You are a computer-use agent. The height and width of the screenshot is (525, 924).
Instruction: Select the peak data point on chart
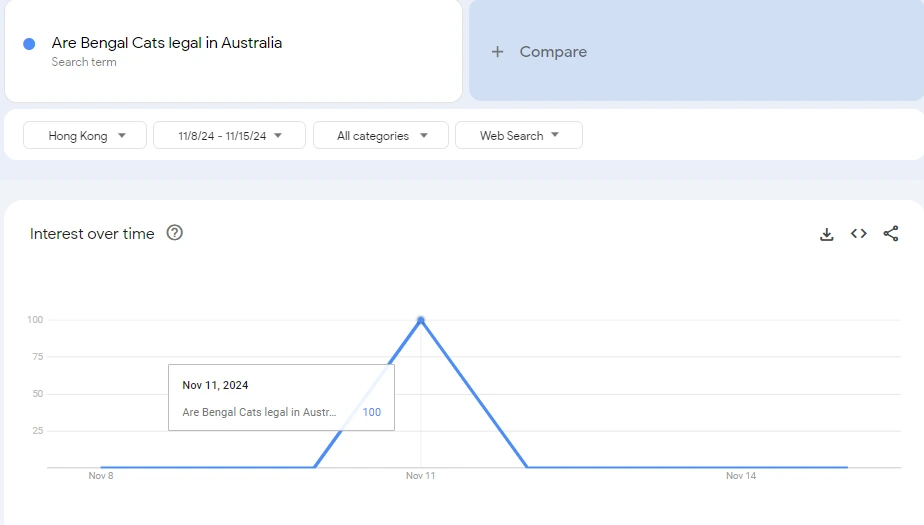pyautogui.click(x=421, y=320)
